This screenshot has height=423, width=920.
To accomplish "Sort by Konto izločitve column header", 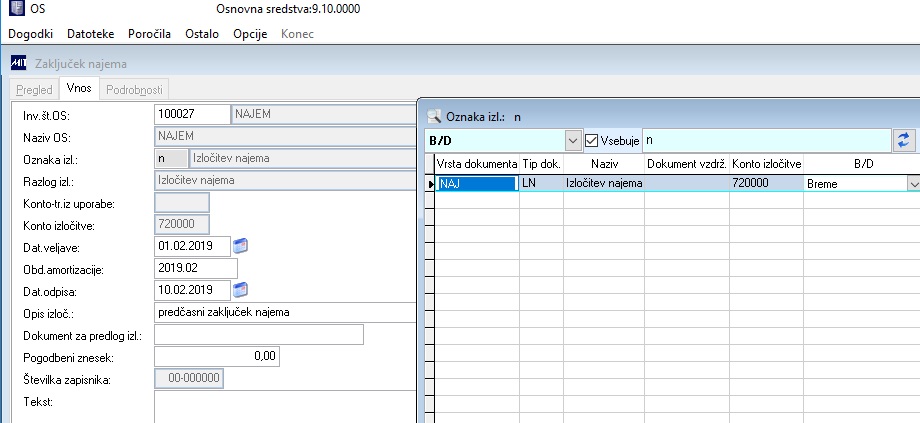I will [767, 164].
